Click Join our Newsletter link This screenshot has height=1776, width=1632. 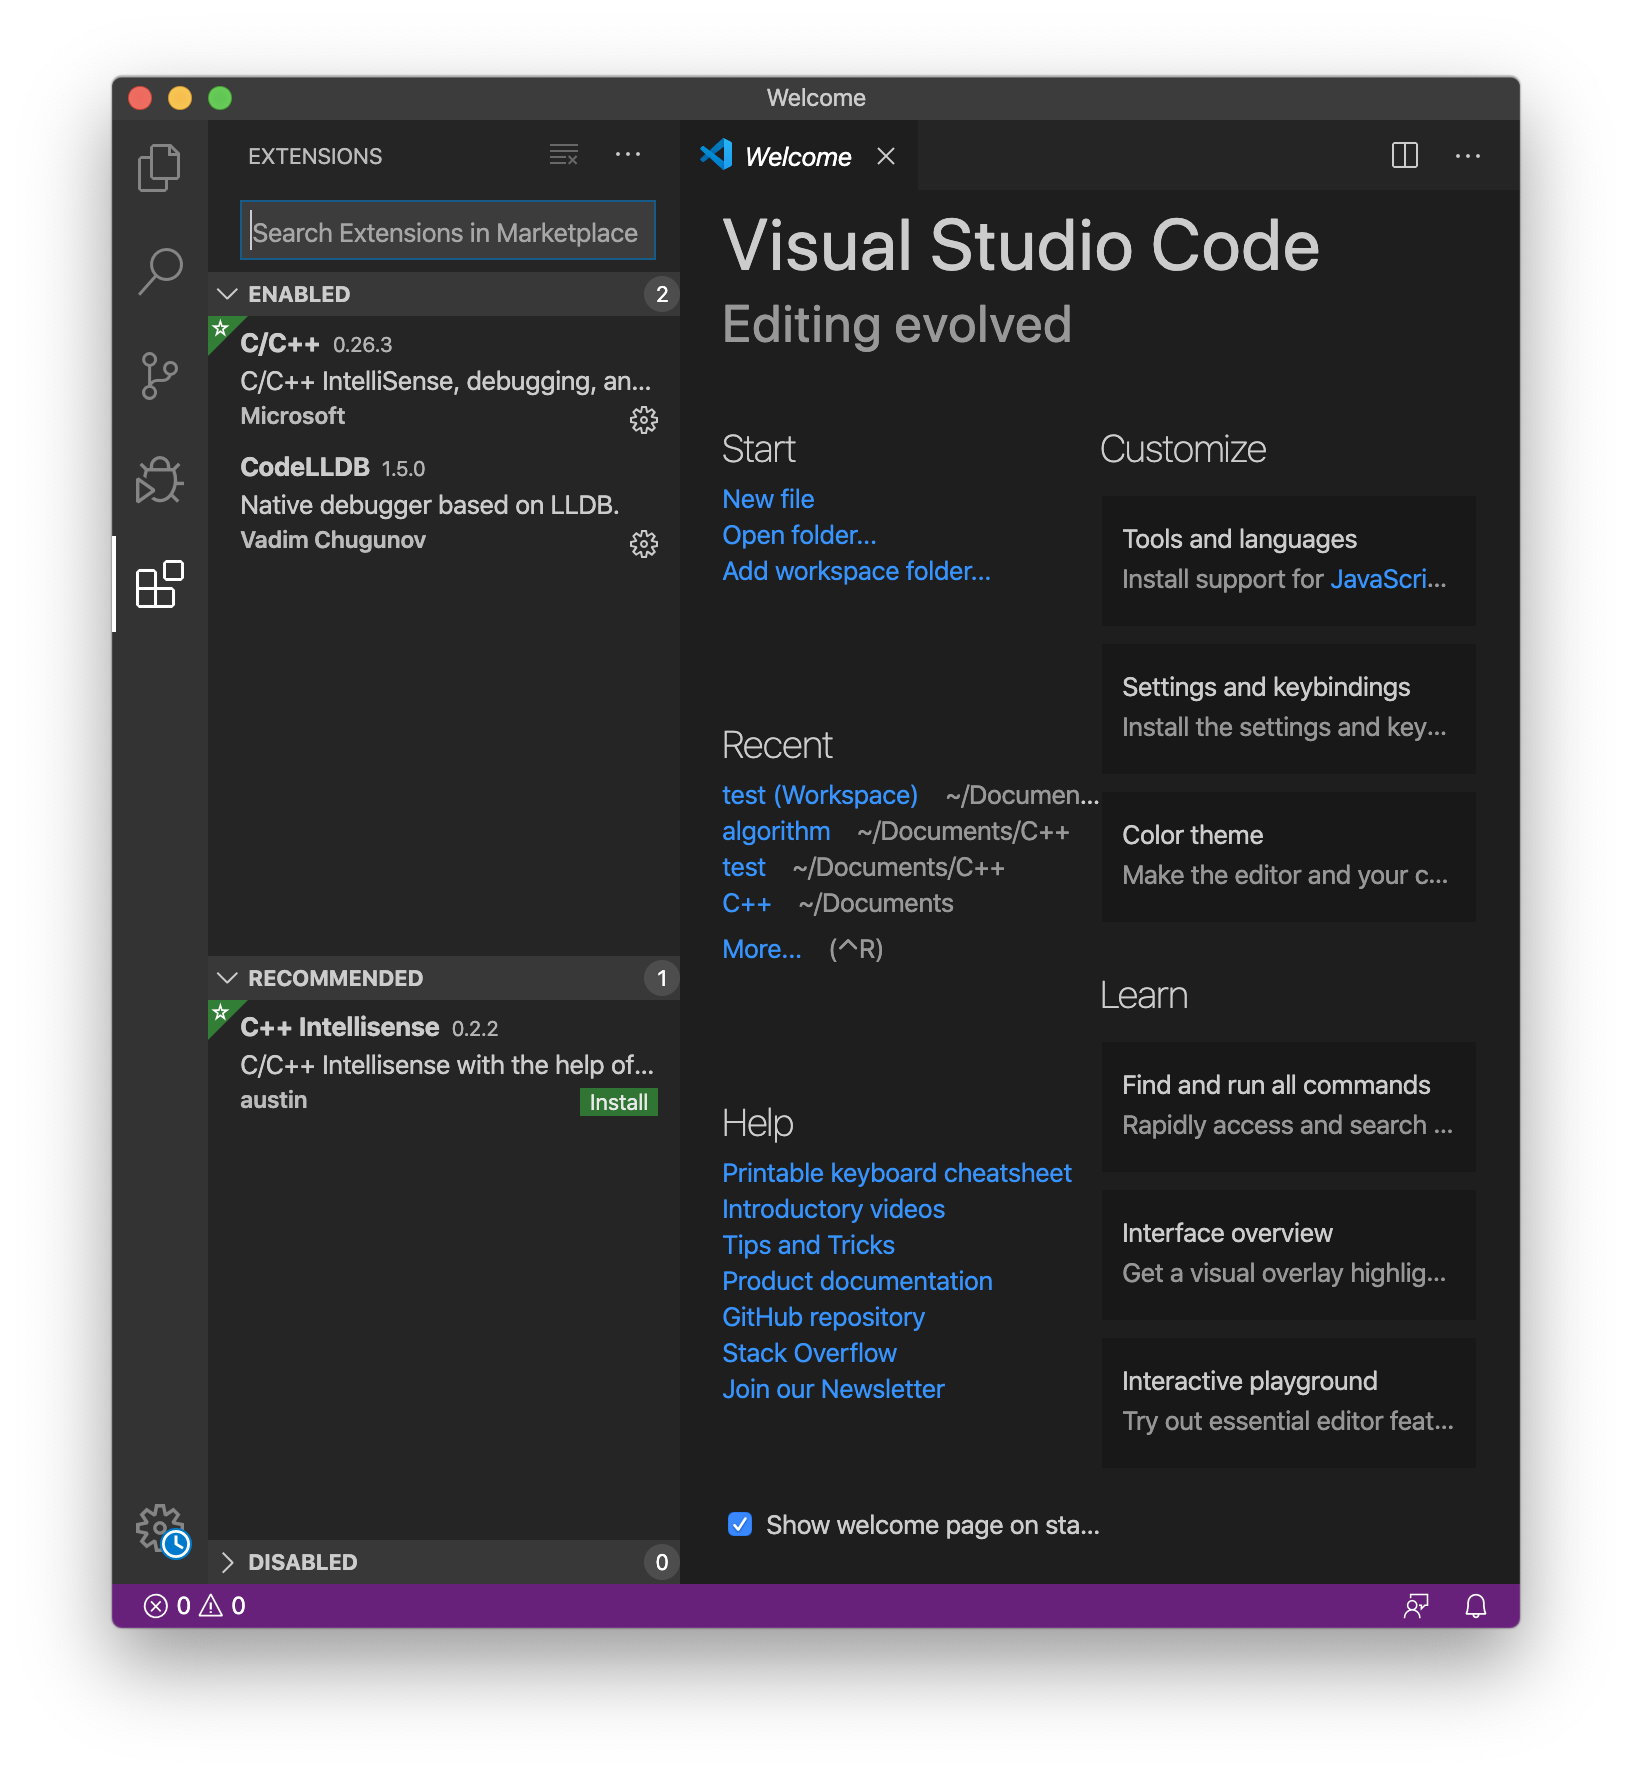[x=833, y=1389]
